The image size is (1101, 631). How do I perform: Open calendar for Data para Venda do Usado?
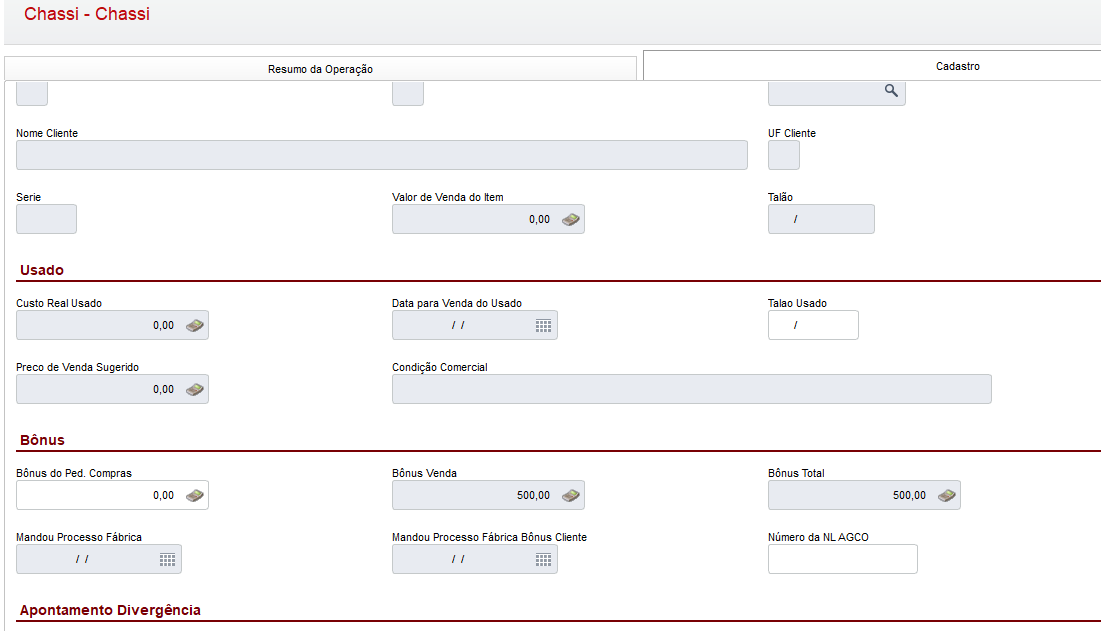pos(543,326)
